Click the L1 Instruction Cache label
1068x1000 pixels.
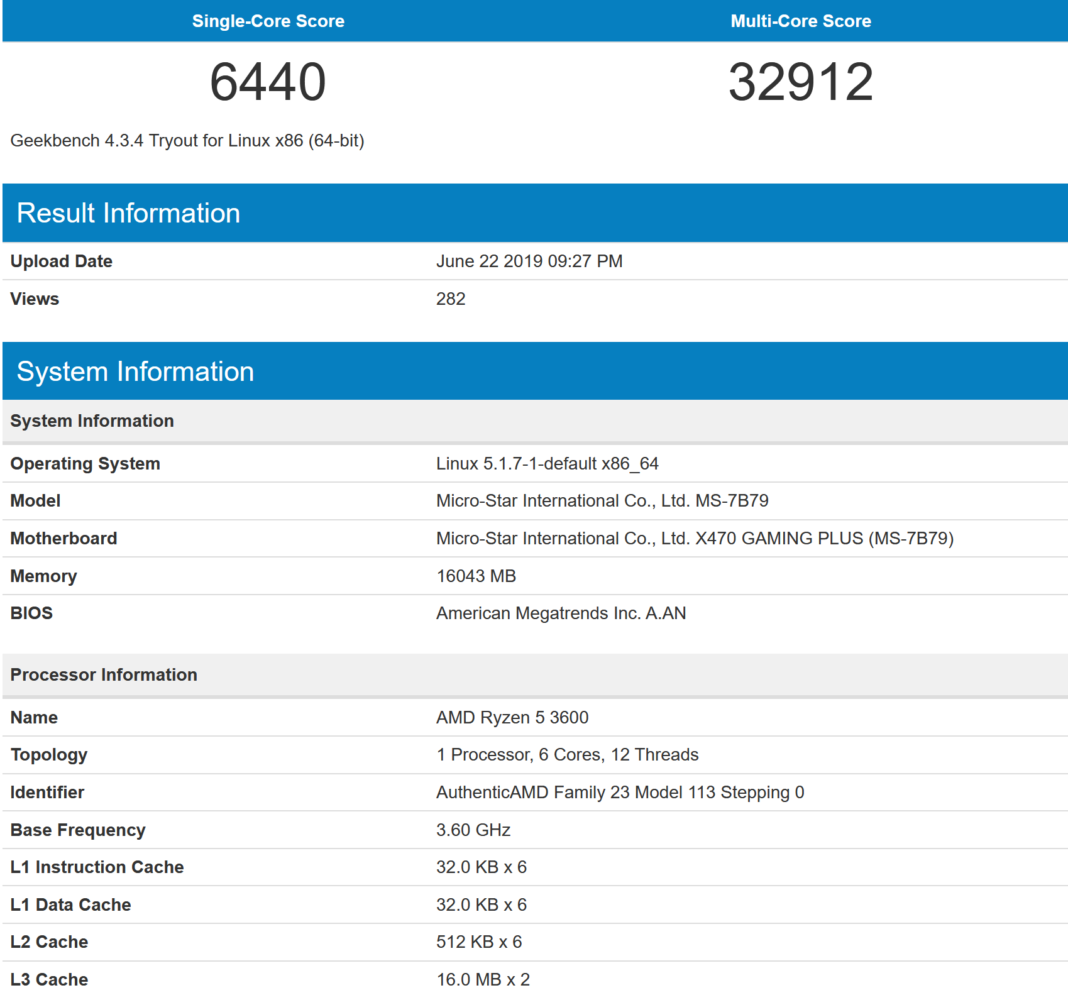pyautogui.click(x=97, y=867)
